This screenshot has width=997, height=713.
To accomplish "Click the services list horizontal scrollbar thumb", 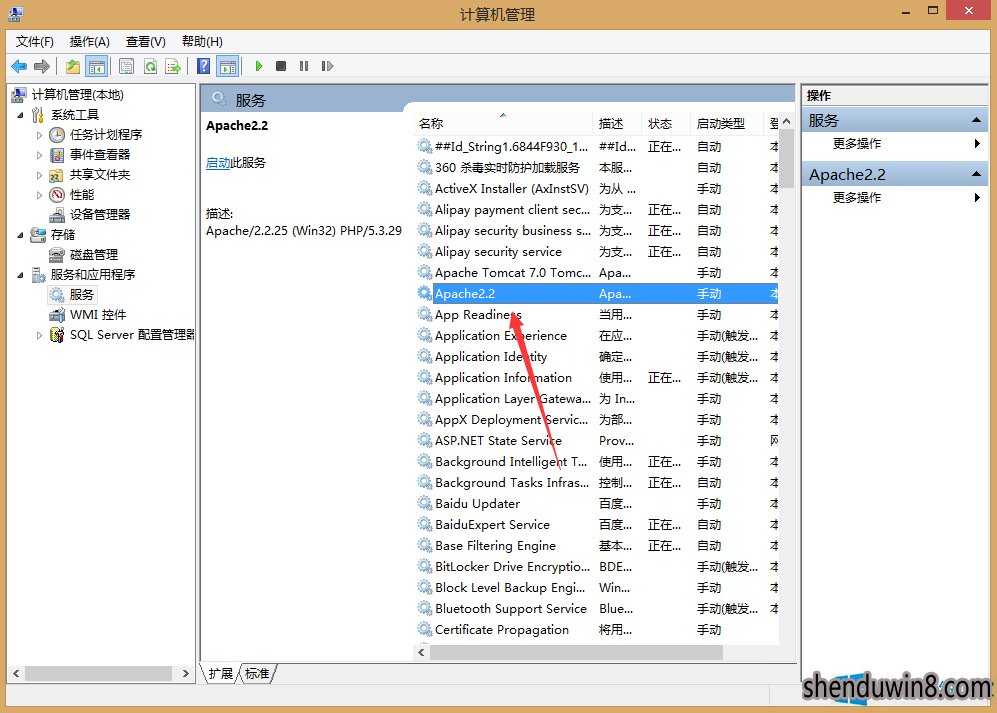I will [576, 653].
